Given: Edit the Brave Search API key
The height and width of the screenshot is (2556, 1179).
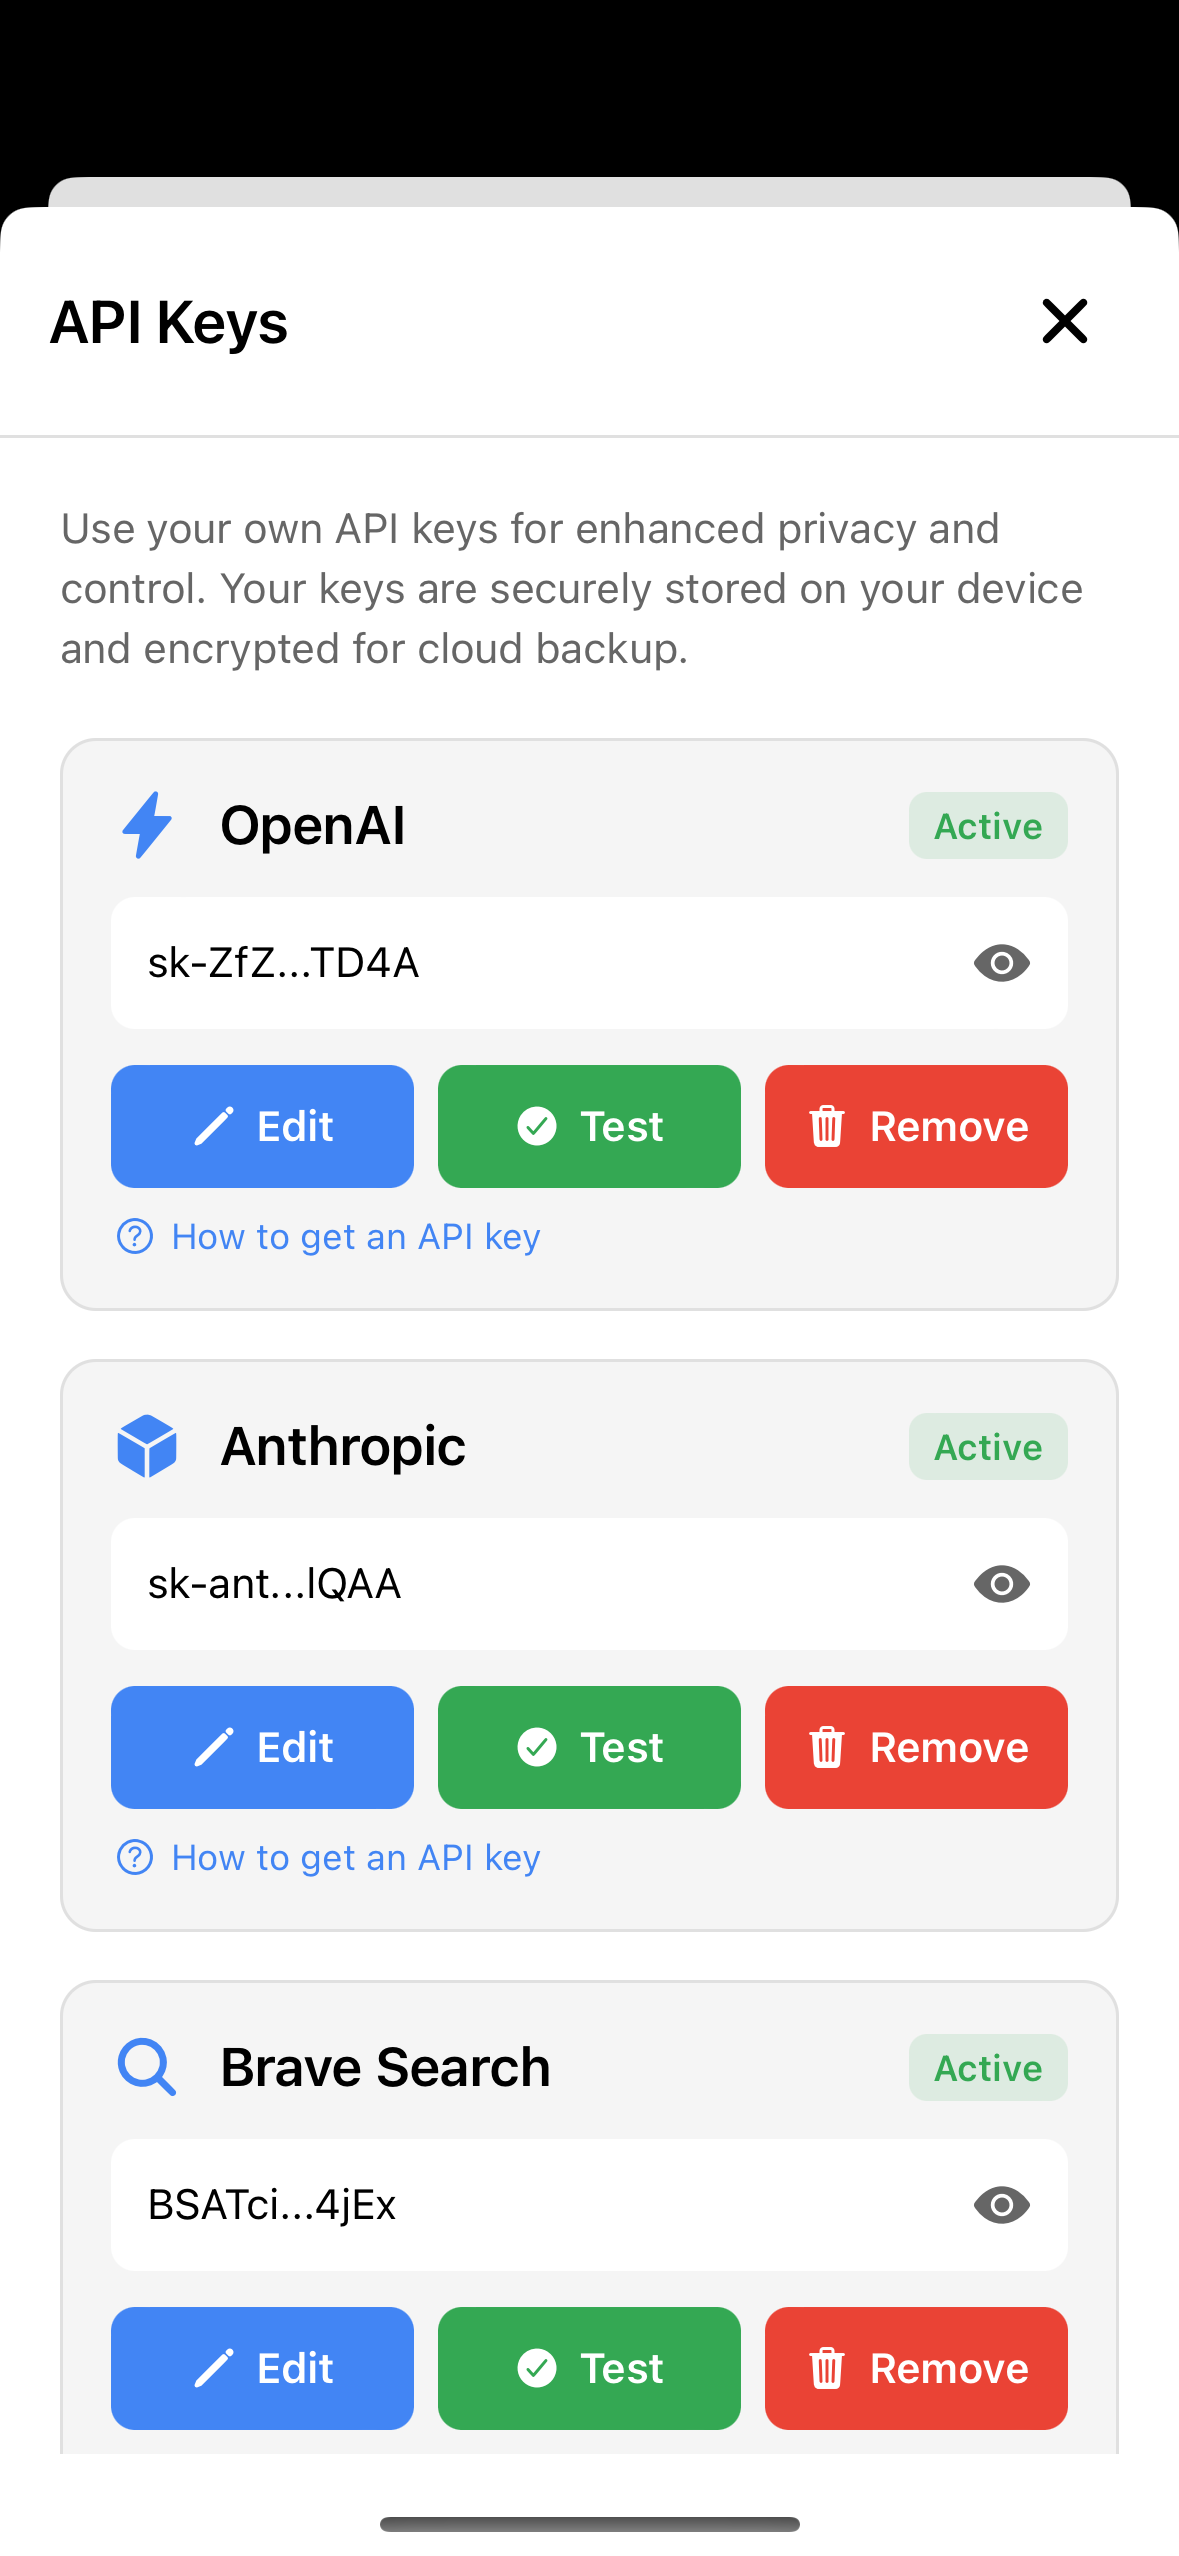Looking at the screenshot, I should (262, 2368).
